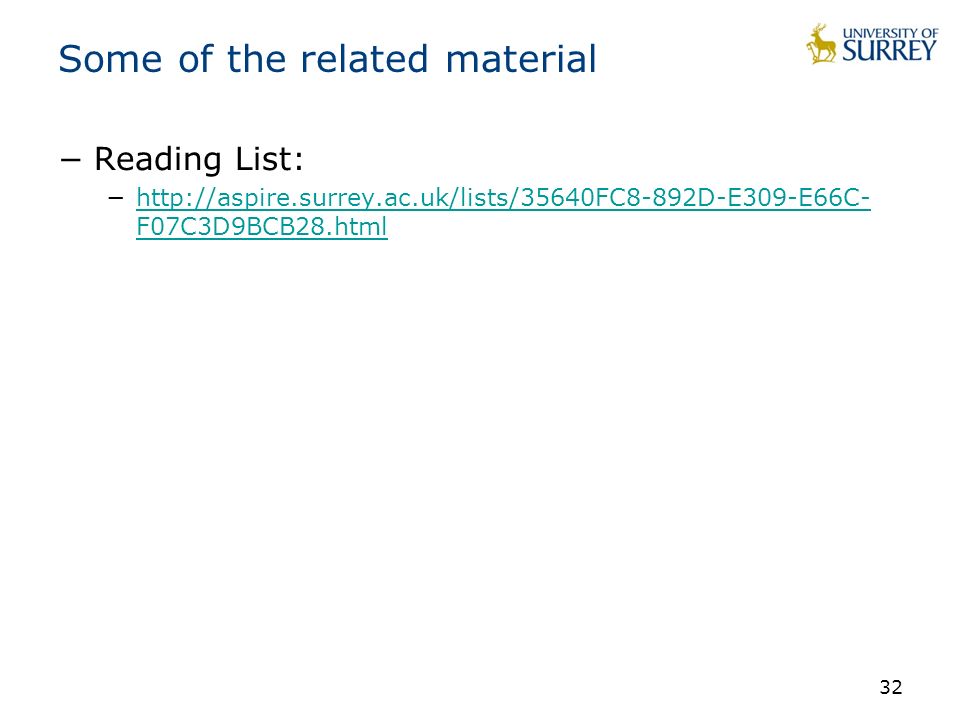Click the F07C3D9BCB28.html link line
Image resolution: width=960 pixels, height=720 pixels.
[261, 227]
